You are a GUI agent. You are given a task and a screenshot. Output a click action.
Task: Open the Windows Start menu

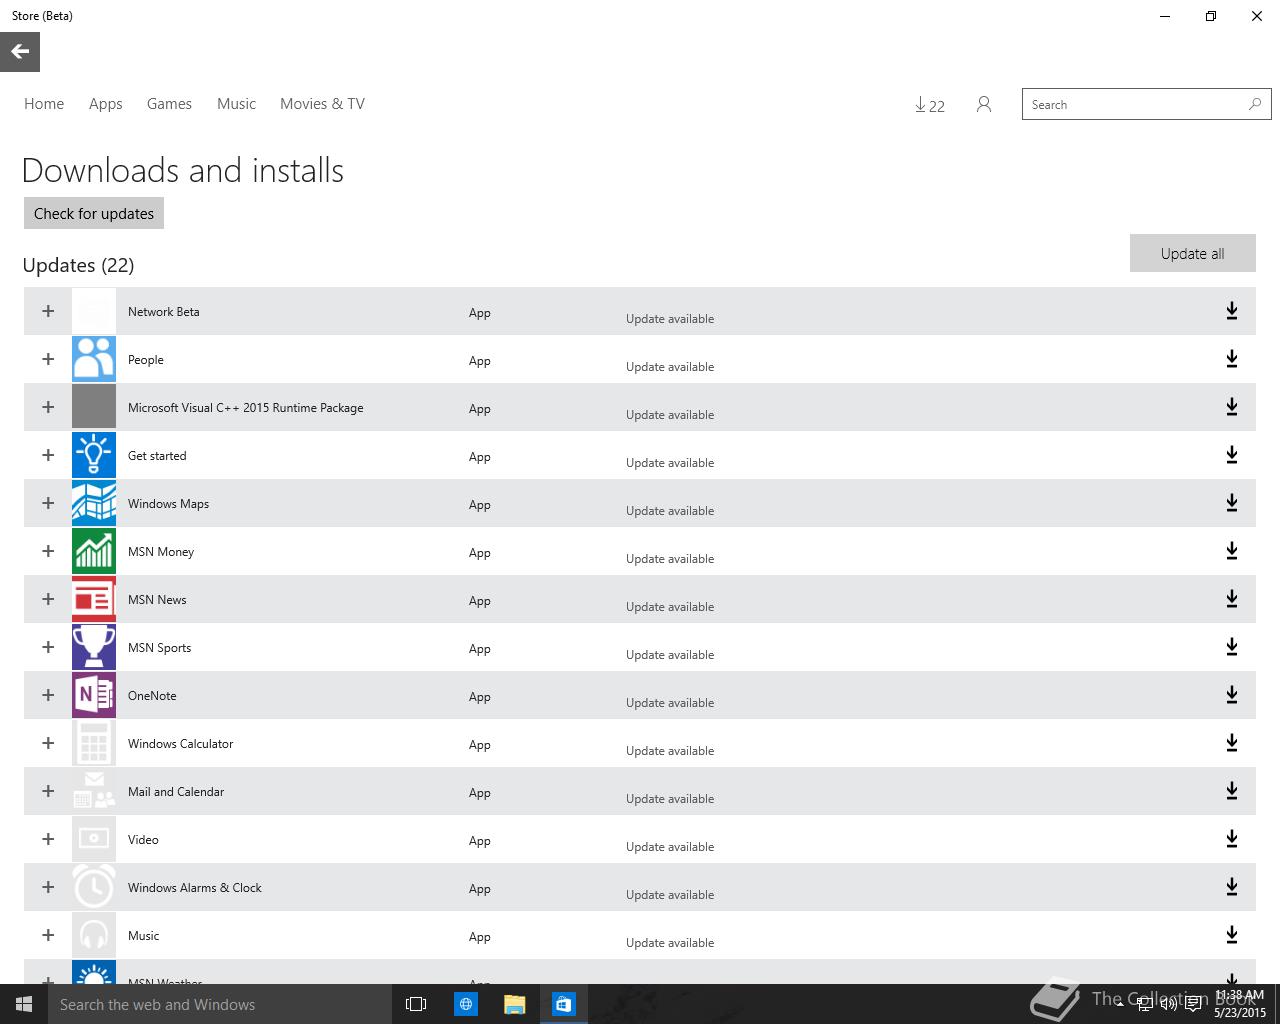point(24,1004)
